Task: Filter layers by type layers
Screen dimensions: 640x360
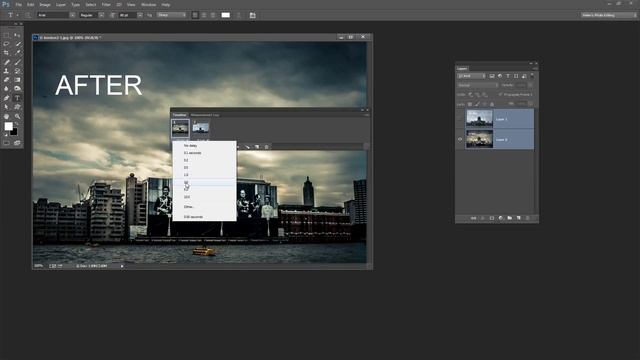Action: [508, 76]
